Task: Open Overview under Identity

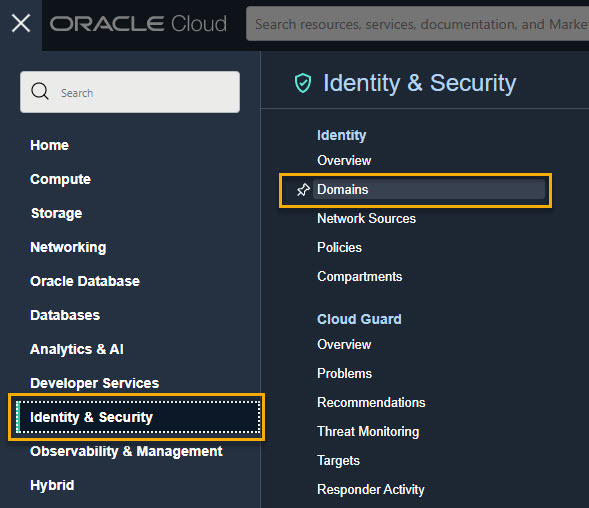Action: 344,160
